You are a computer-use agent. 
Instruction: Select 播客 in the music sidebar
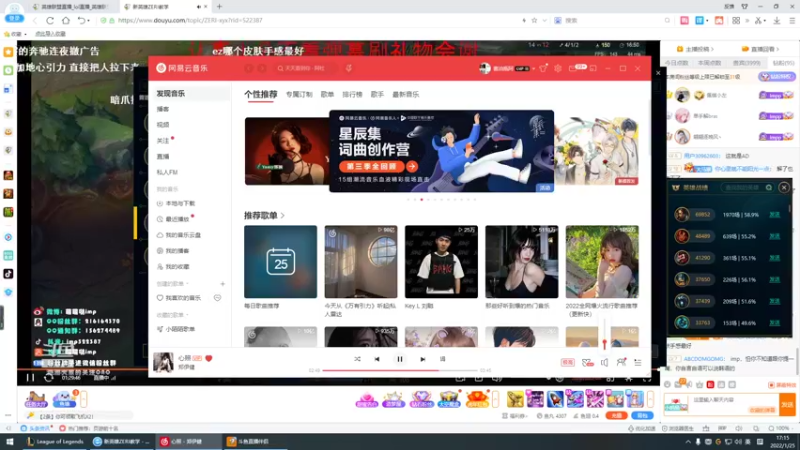163,109
